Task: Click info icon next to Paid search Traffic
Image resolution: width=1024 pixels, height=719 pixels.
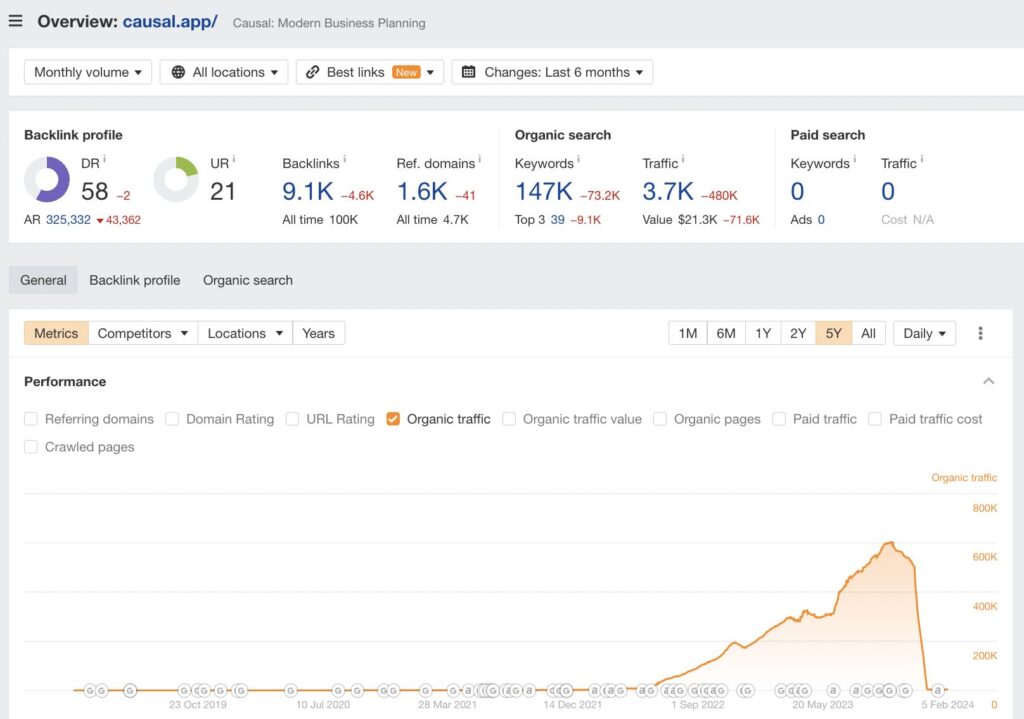Action: coord(921,159)
